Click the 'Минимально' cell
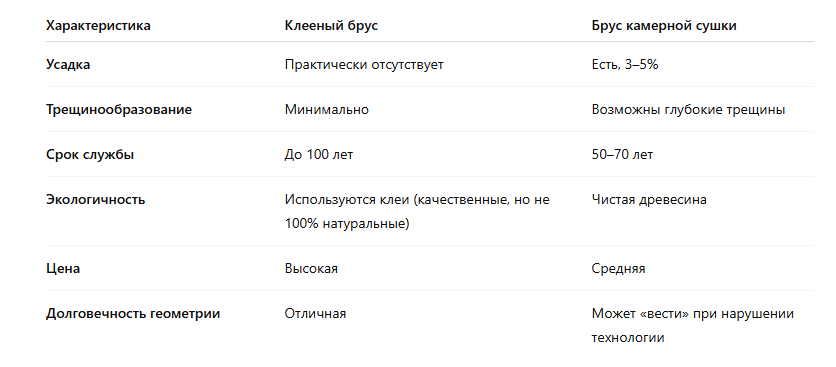Viewport: 836px width, 367px height. (327, 110)
